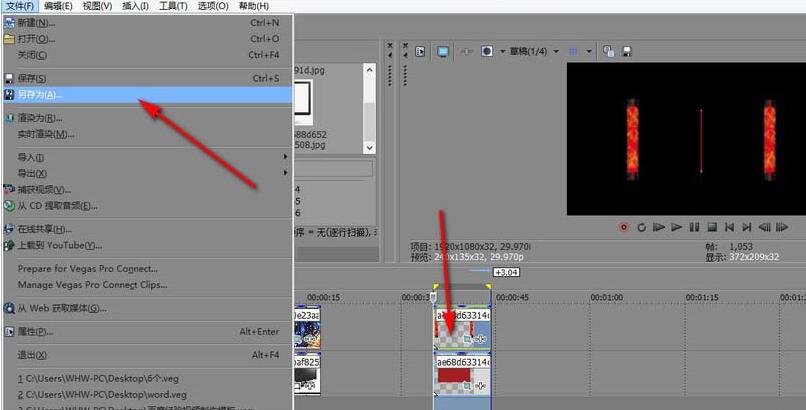Click the overlays grid icon

click(573, 51)
